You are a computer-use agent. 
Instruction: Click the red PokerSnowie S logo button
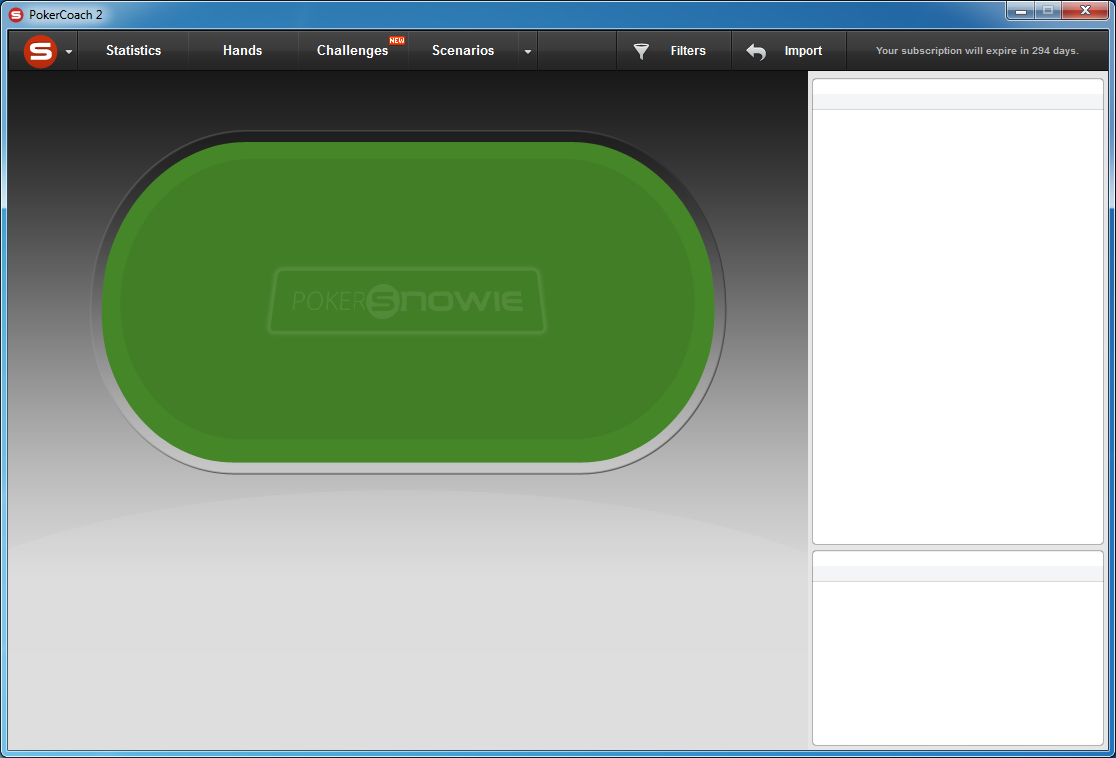[x=40, y=51]
